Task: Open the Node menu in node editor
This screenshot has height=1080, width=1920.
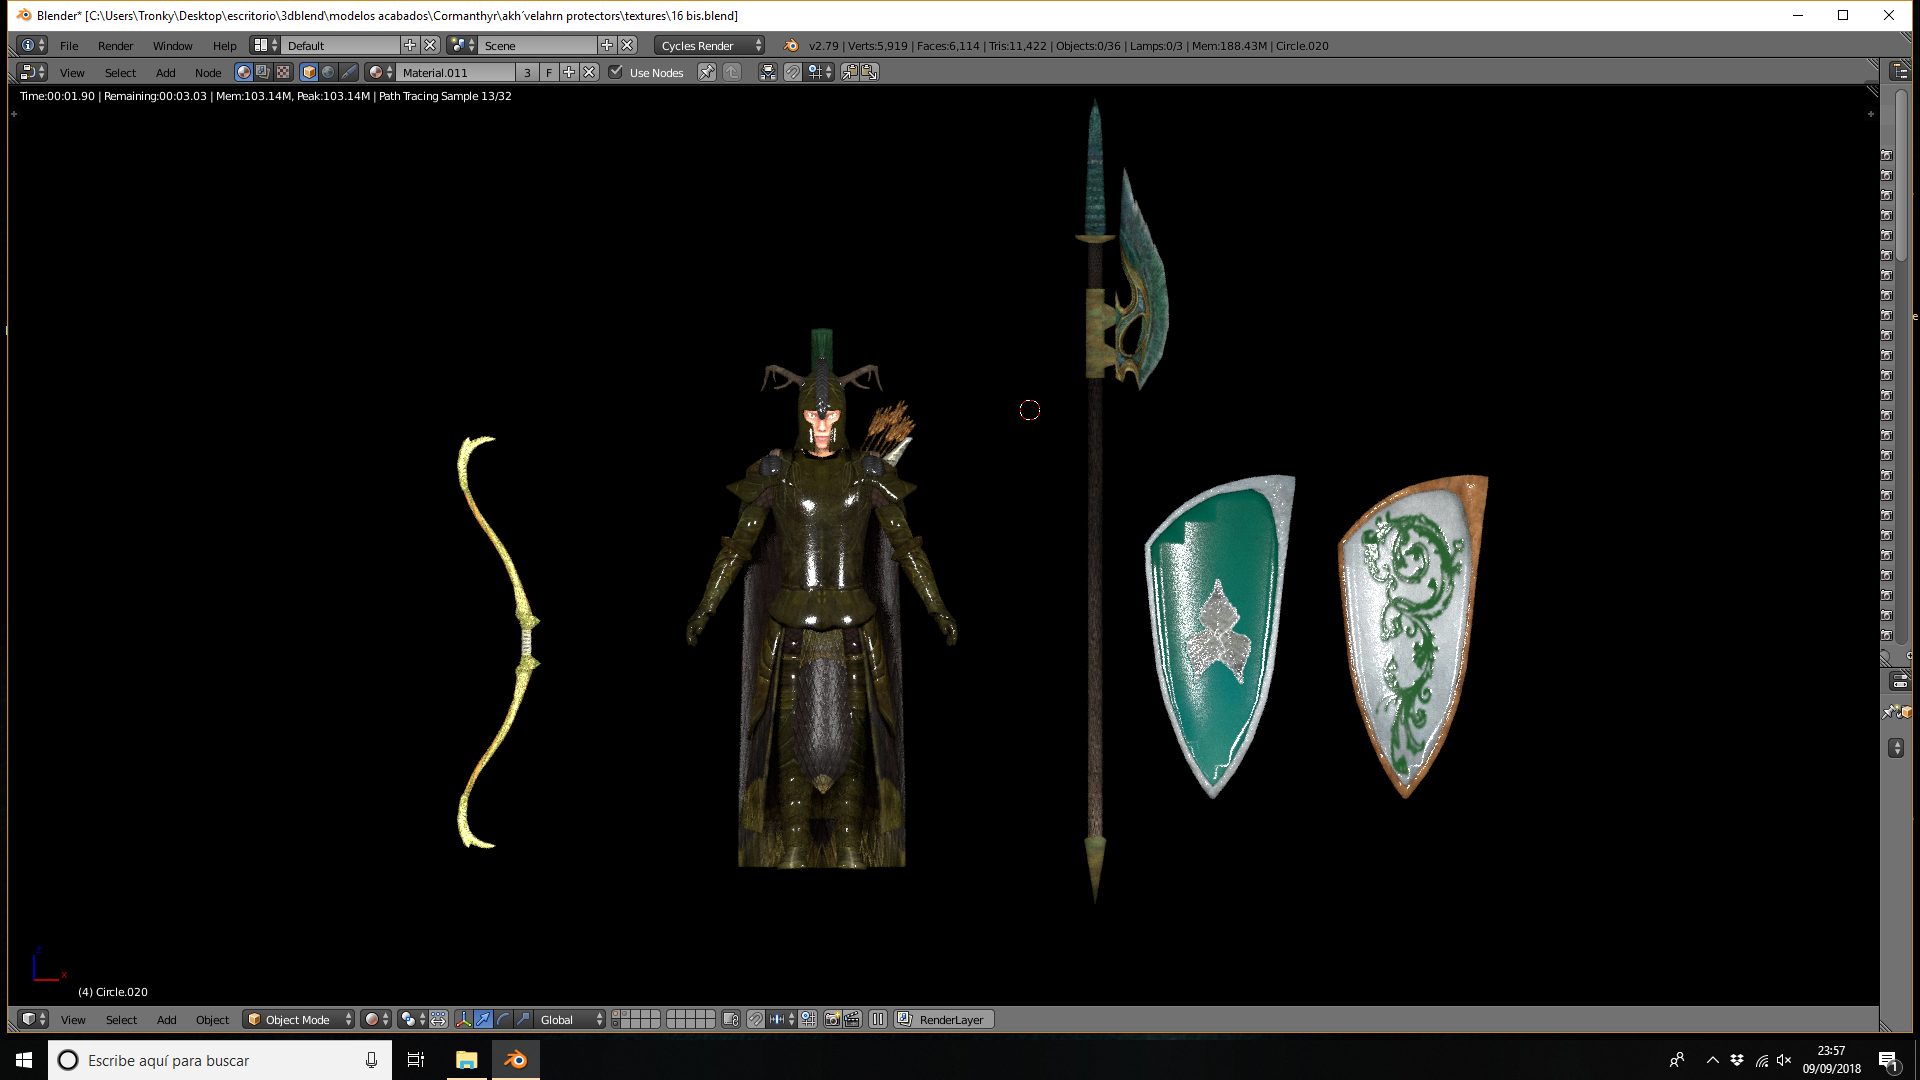Action: 208,72
